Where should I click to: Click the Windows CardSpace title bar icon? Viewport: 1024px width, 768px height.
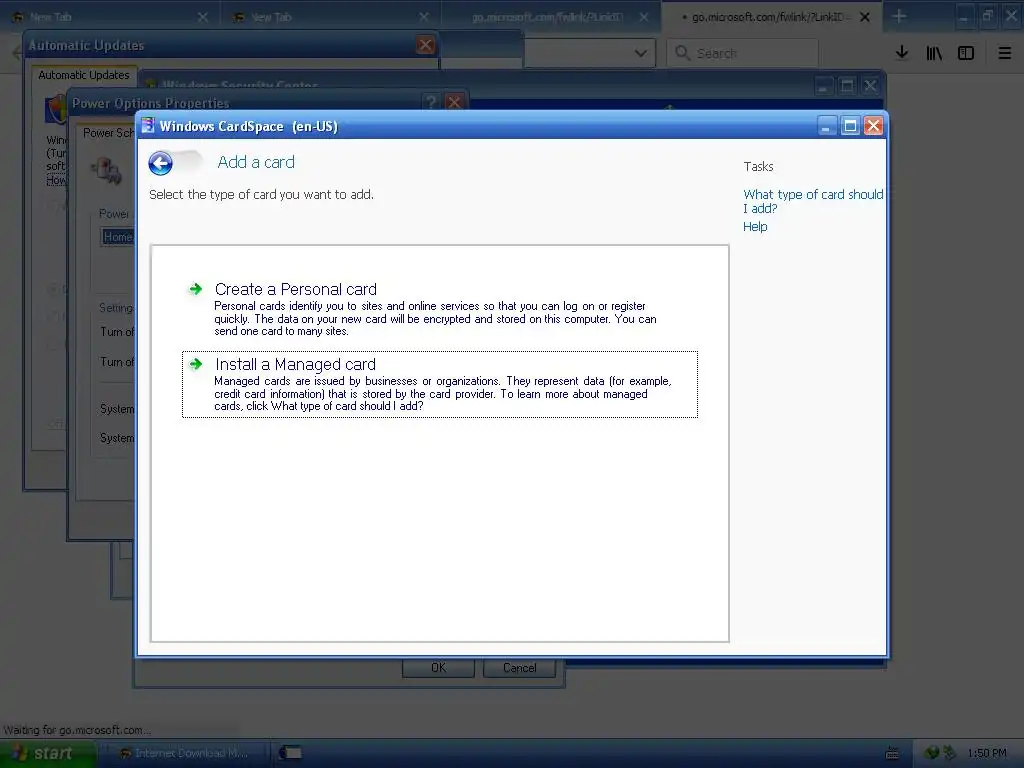click(x=148, y=125)
